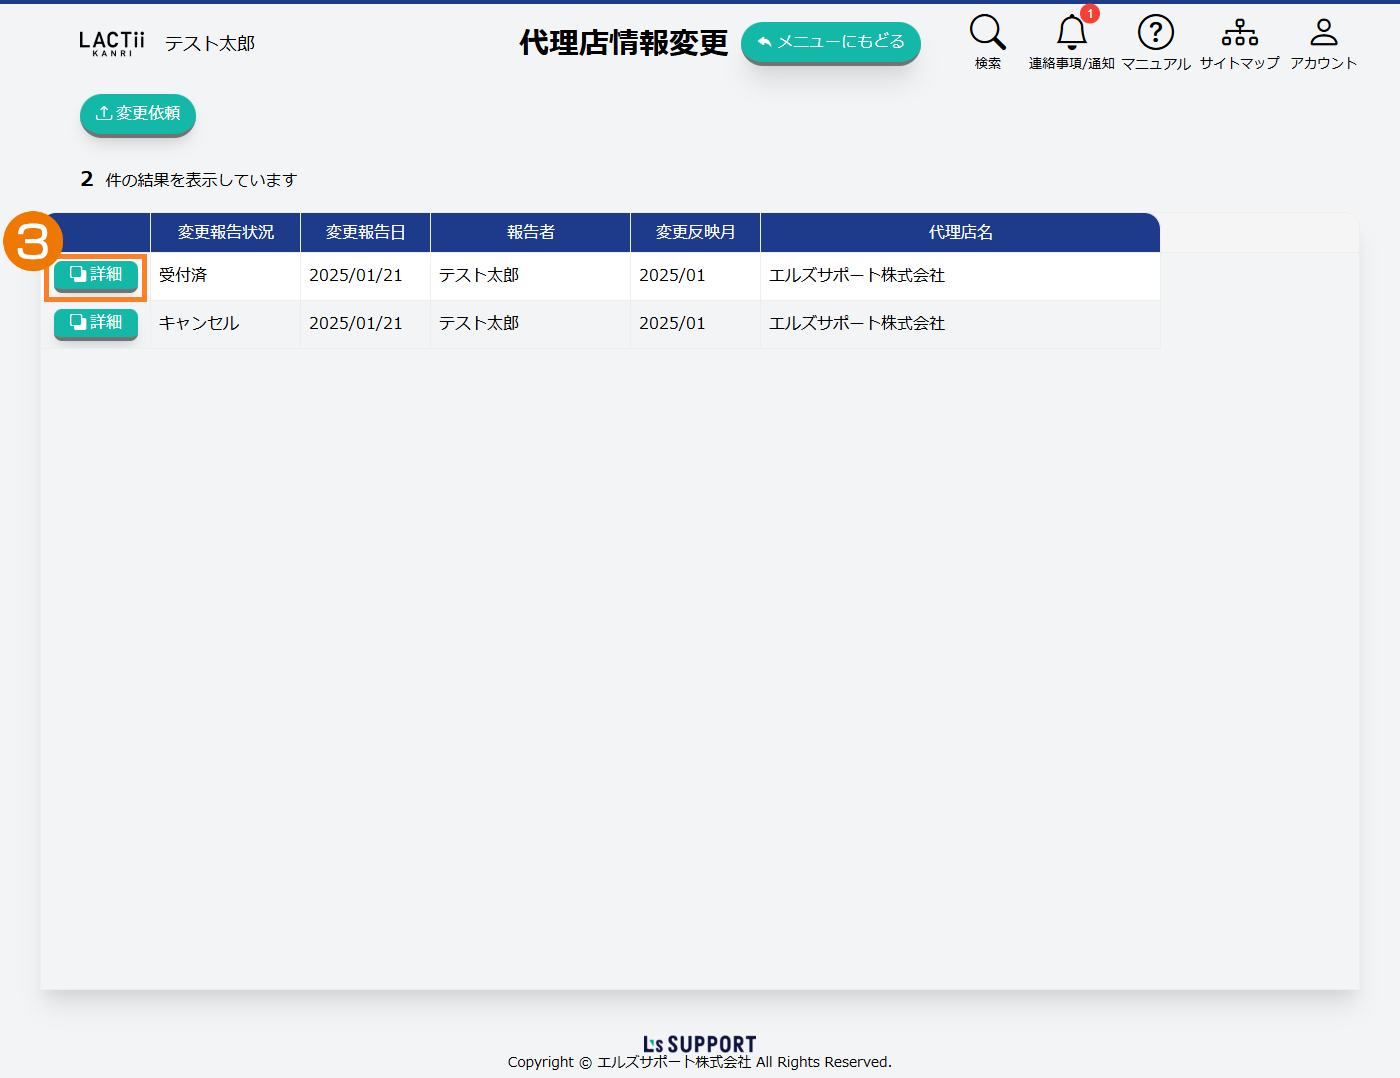Click the 変更依頼 upload button
Viewport: 1400px width, 1078px height.
point(138,114)
